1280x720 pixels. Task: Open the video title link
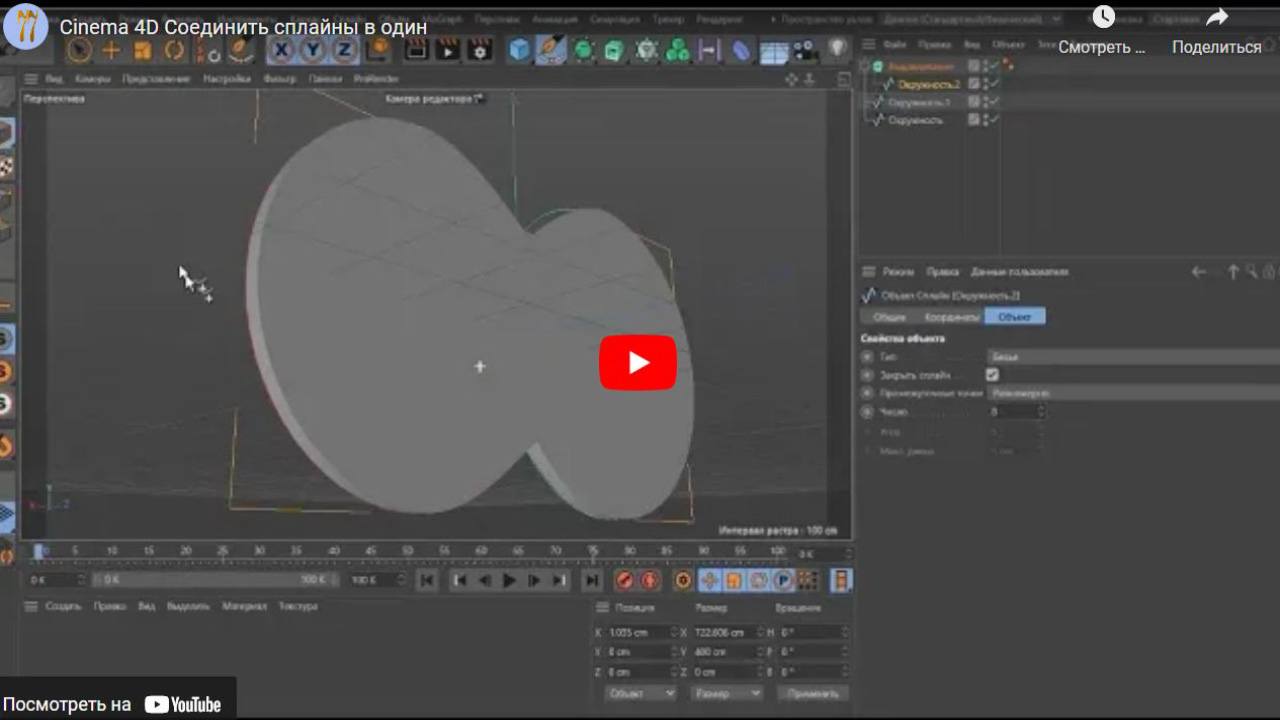[243, 26]
